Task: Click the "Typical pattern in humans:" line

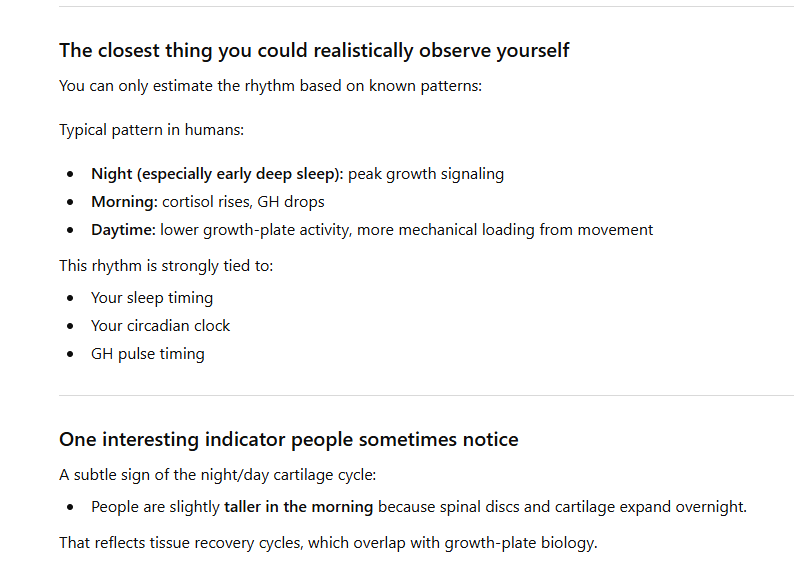Action: (x=151, y=130)
